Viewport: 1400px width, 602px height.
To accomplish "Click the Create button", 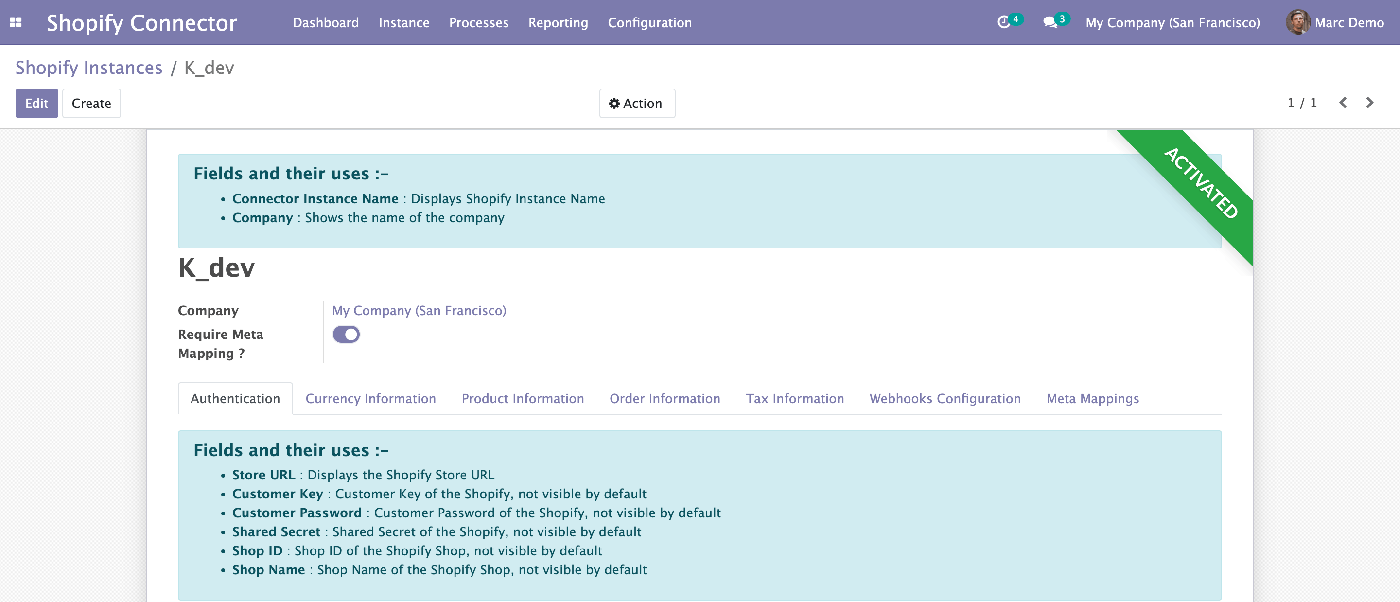I will tap(91, 103).
